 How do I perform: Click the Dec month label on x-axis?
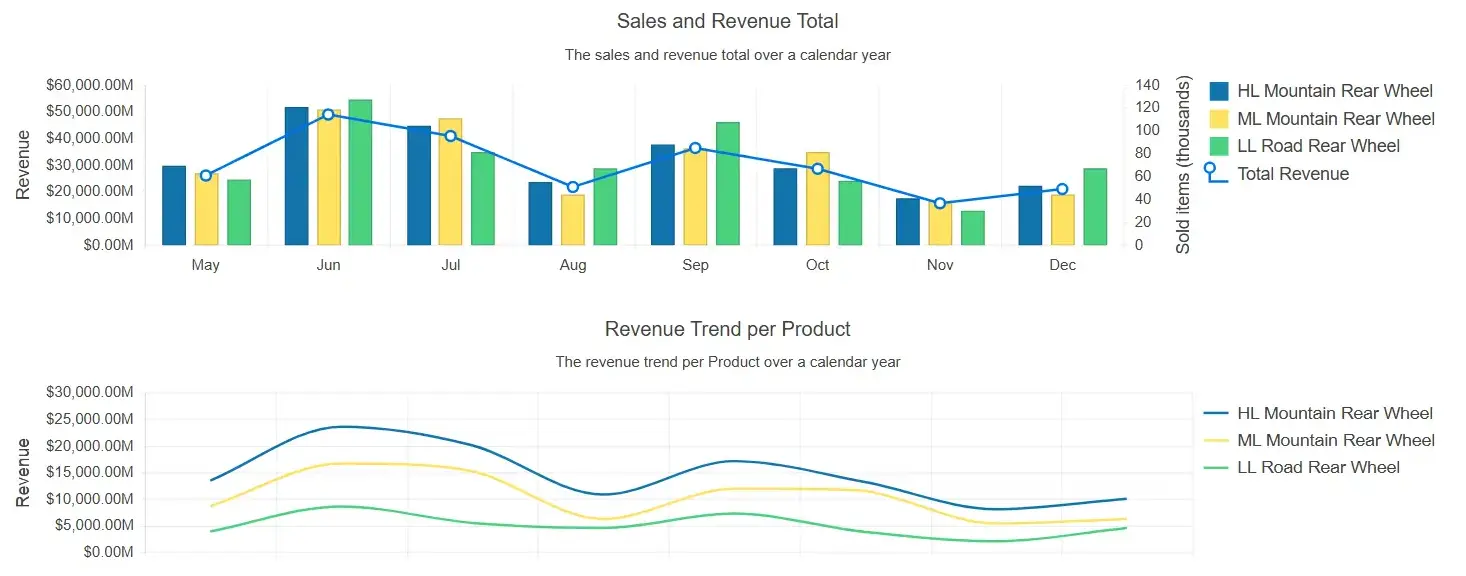coord(1062,264)
